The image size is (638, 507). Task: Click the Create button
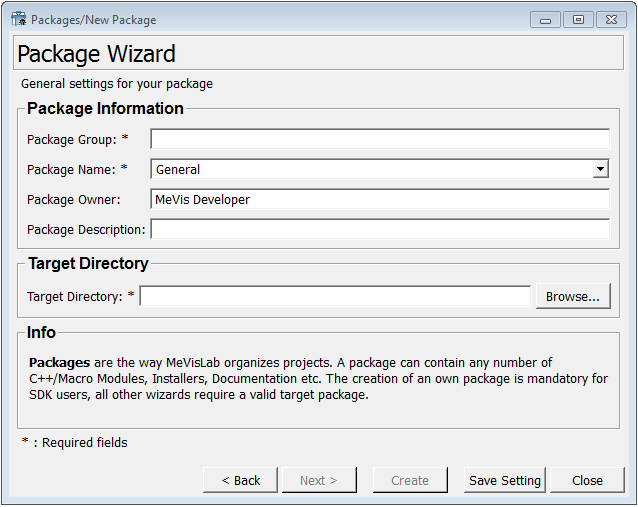tap(410, 480)
